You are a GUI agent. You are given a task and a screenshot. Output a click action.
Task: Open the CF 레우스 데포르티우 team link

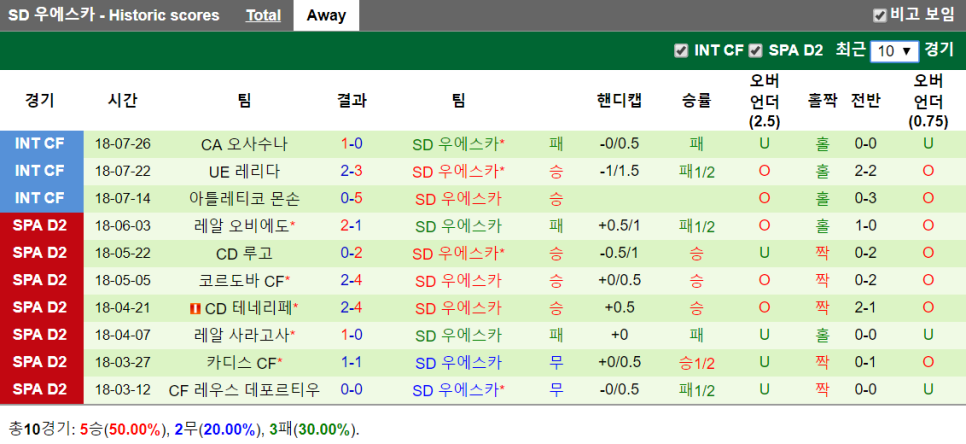click(244, 390)
